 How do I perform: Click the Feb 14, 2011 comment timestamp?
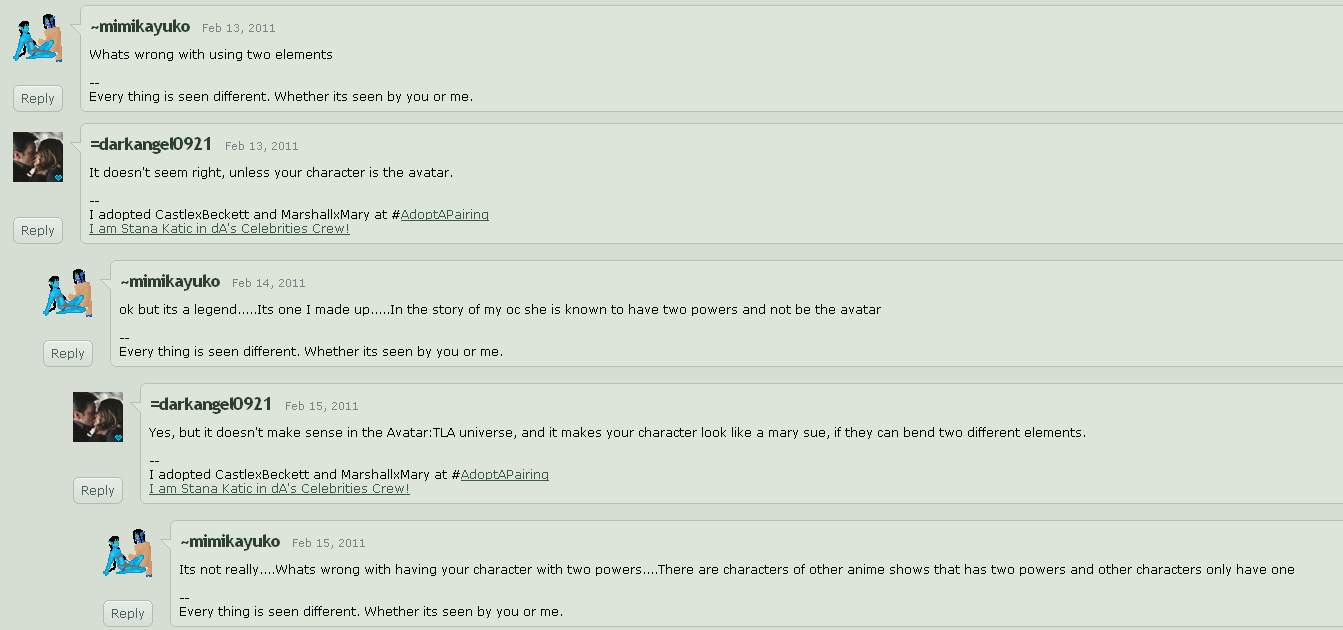[269, 283]
